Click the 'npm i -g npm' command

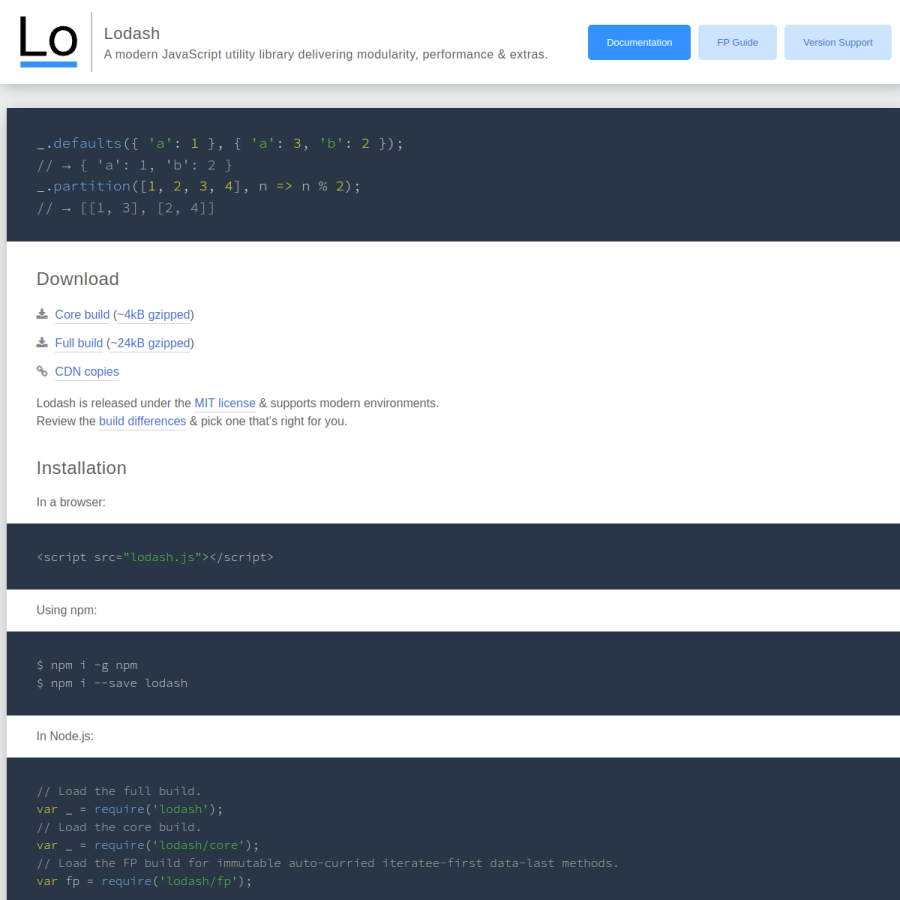click(x=87, y=665)
